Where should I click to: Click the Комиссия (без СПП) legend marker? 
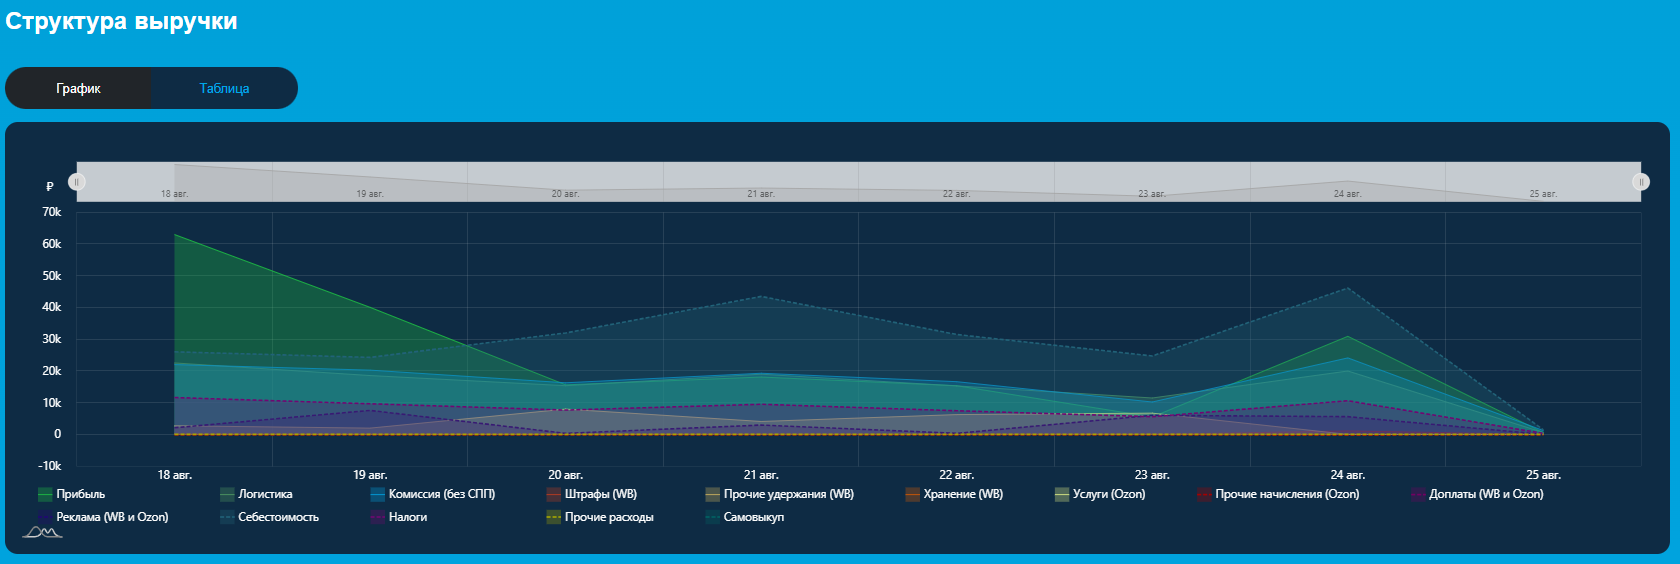point(377,494)
